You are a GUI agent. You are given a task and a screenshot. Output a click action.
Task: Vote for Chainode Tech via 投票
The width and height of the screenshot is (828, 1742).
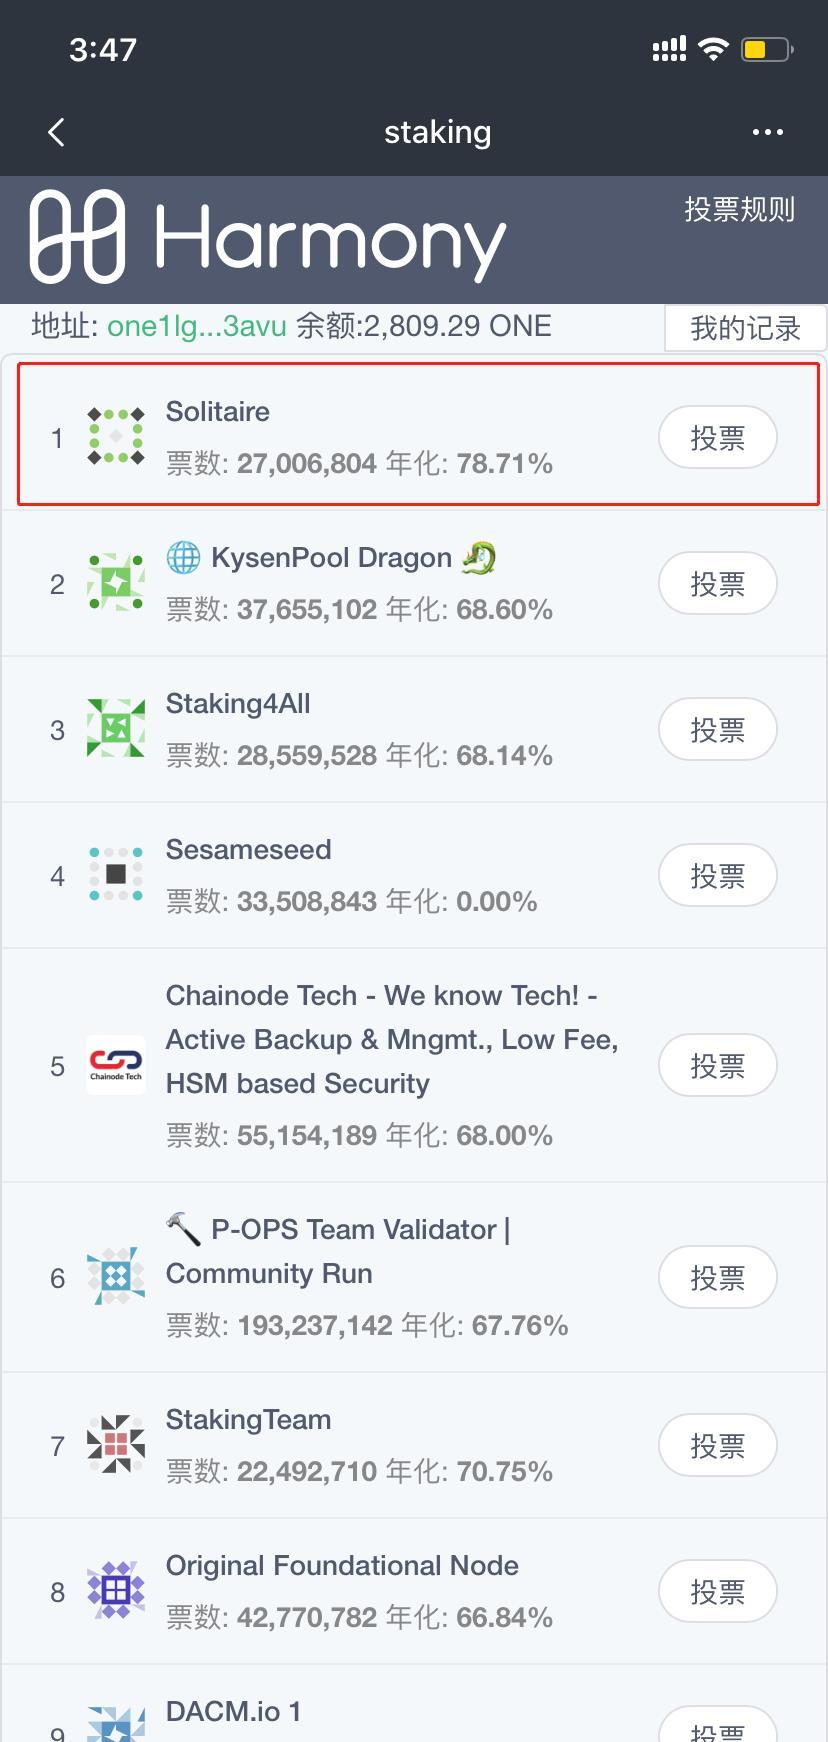pyautogui.click(x=718, y=1066)
